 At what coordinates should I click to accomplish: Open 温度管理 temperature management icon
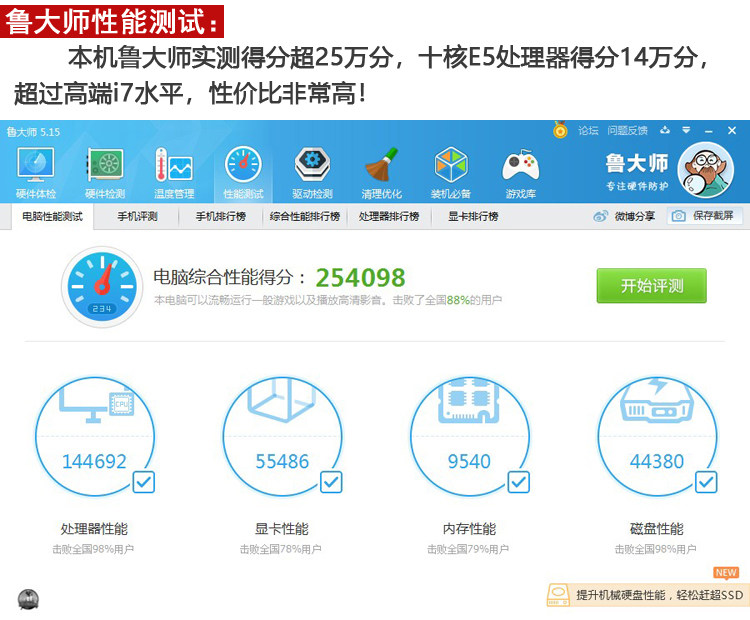(x=174, y=165)
